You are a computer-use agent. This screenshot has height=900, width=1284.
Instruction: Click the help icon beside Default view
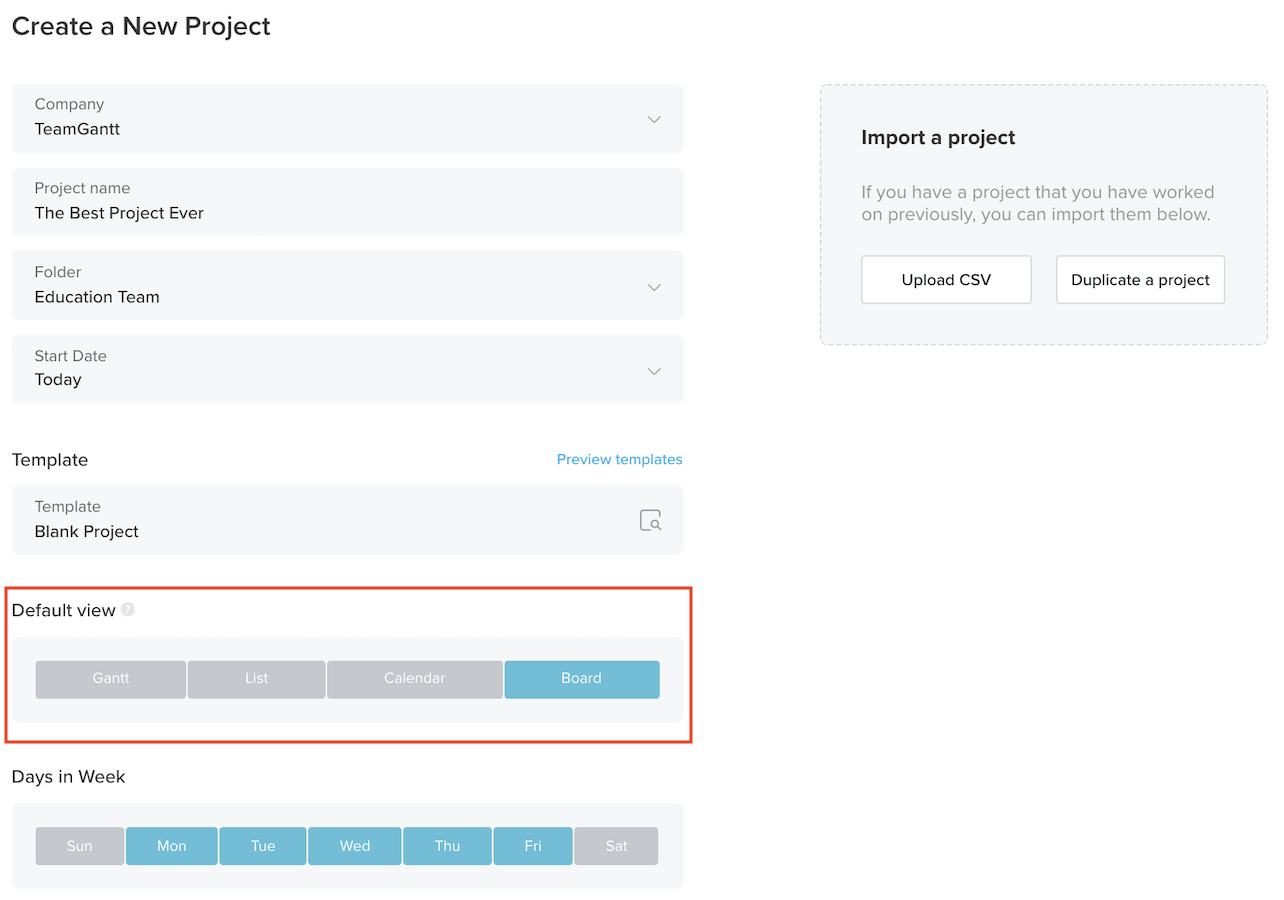point(128,609)
